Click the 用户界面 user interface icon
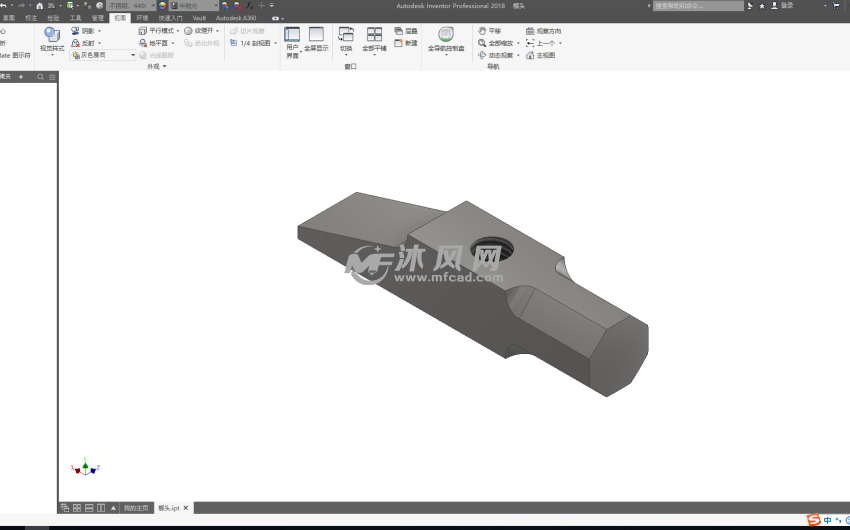This screenshot has width=850, height=530. point(292,40)
